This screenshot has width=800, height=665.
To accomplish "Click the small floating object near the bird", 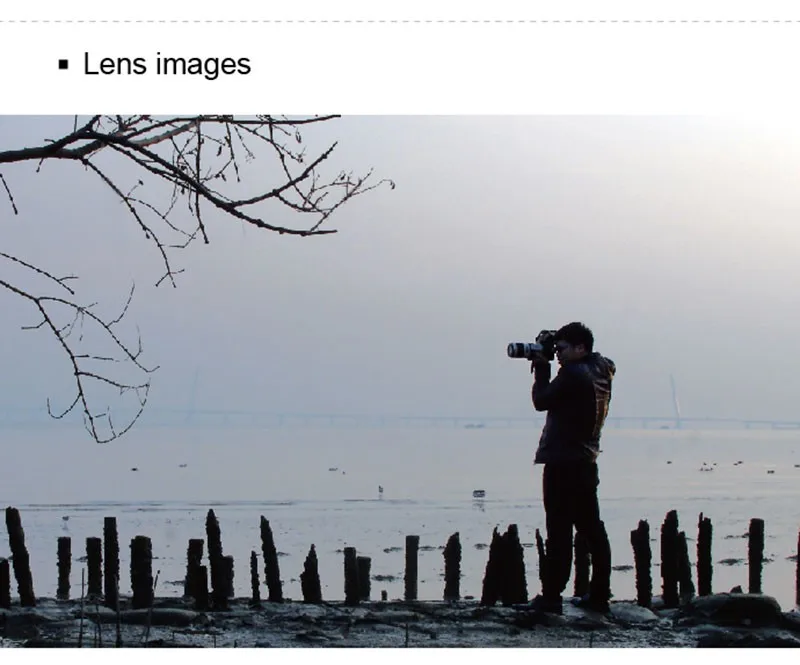I will click(478, 494).
